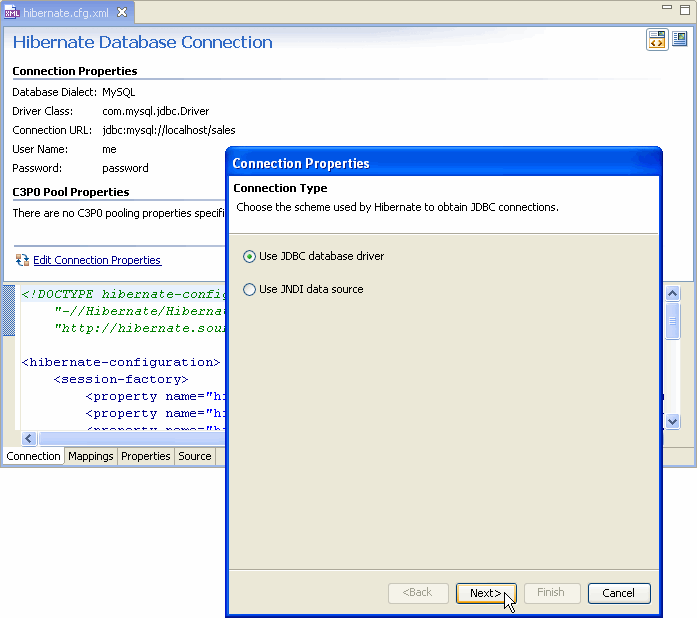This screenshot has height=618, width=697.
Task: Click the form-only view icon in header
Action: coord(680,39)
